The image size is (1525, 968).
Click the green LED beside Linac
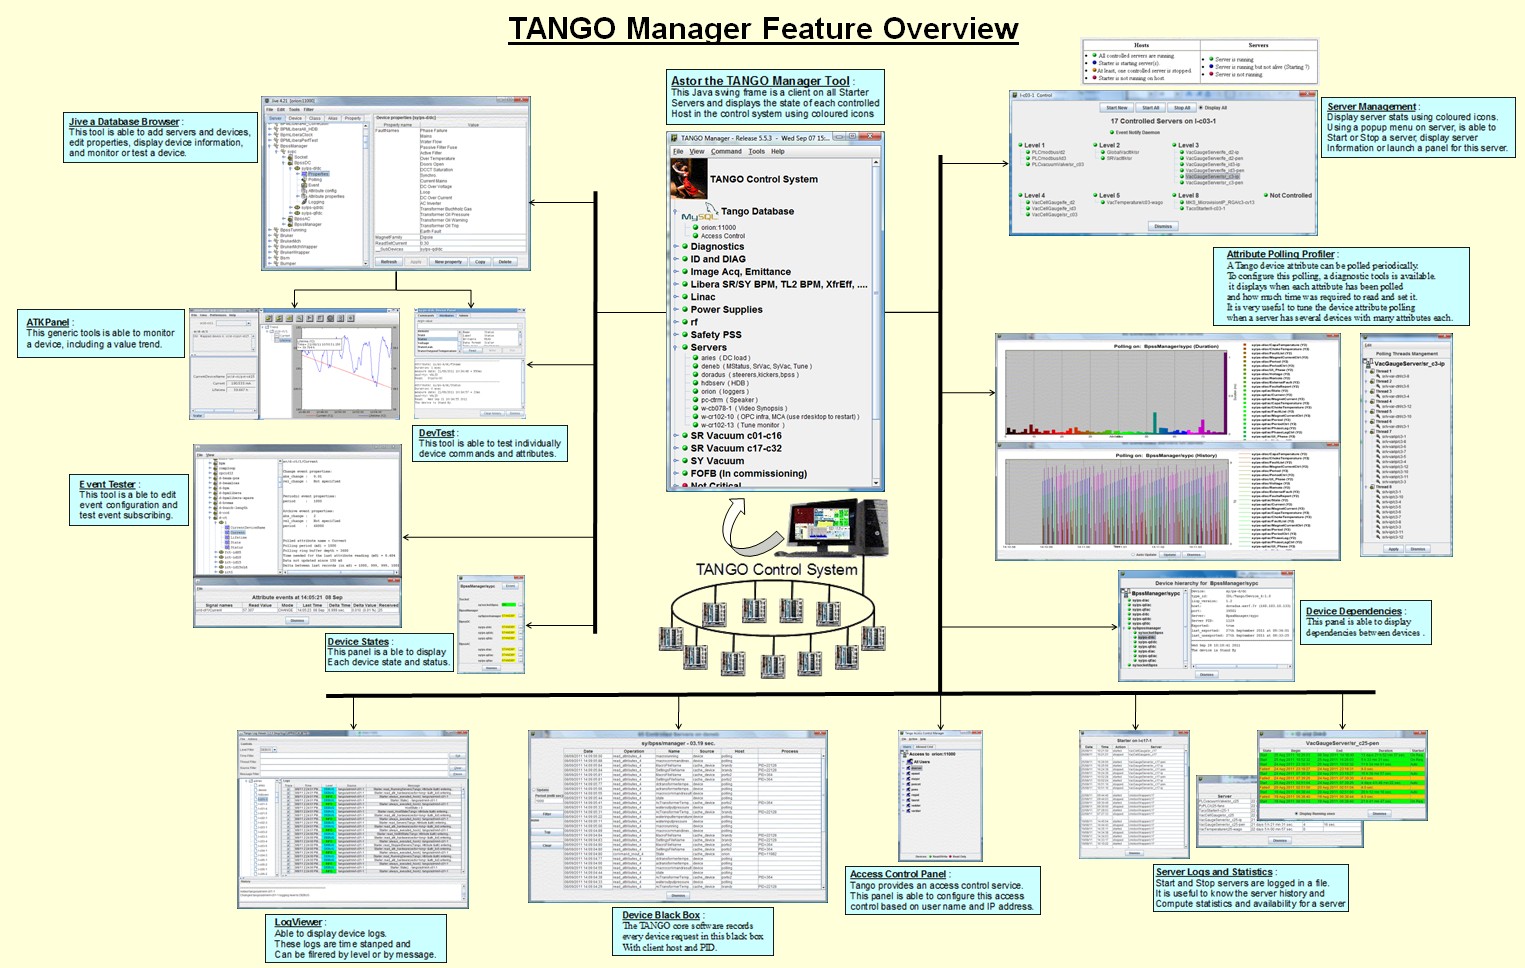coord(685,297)
